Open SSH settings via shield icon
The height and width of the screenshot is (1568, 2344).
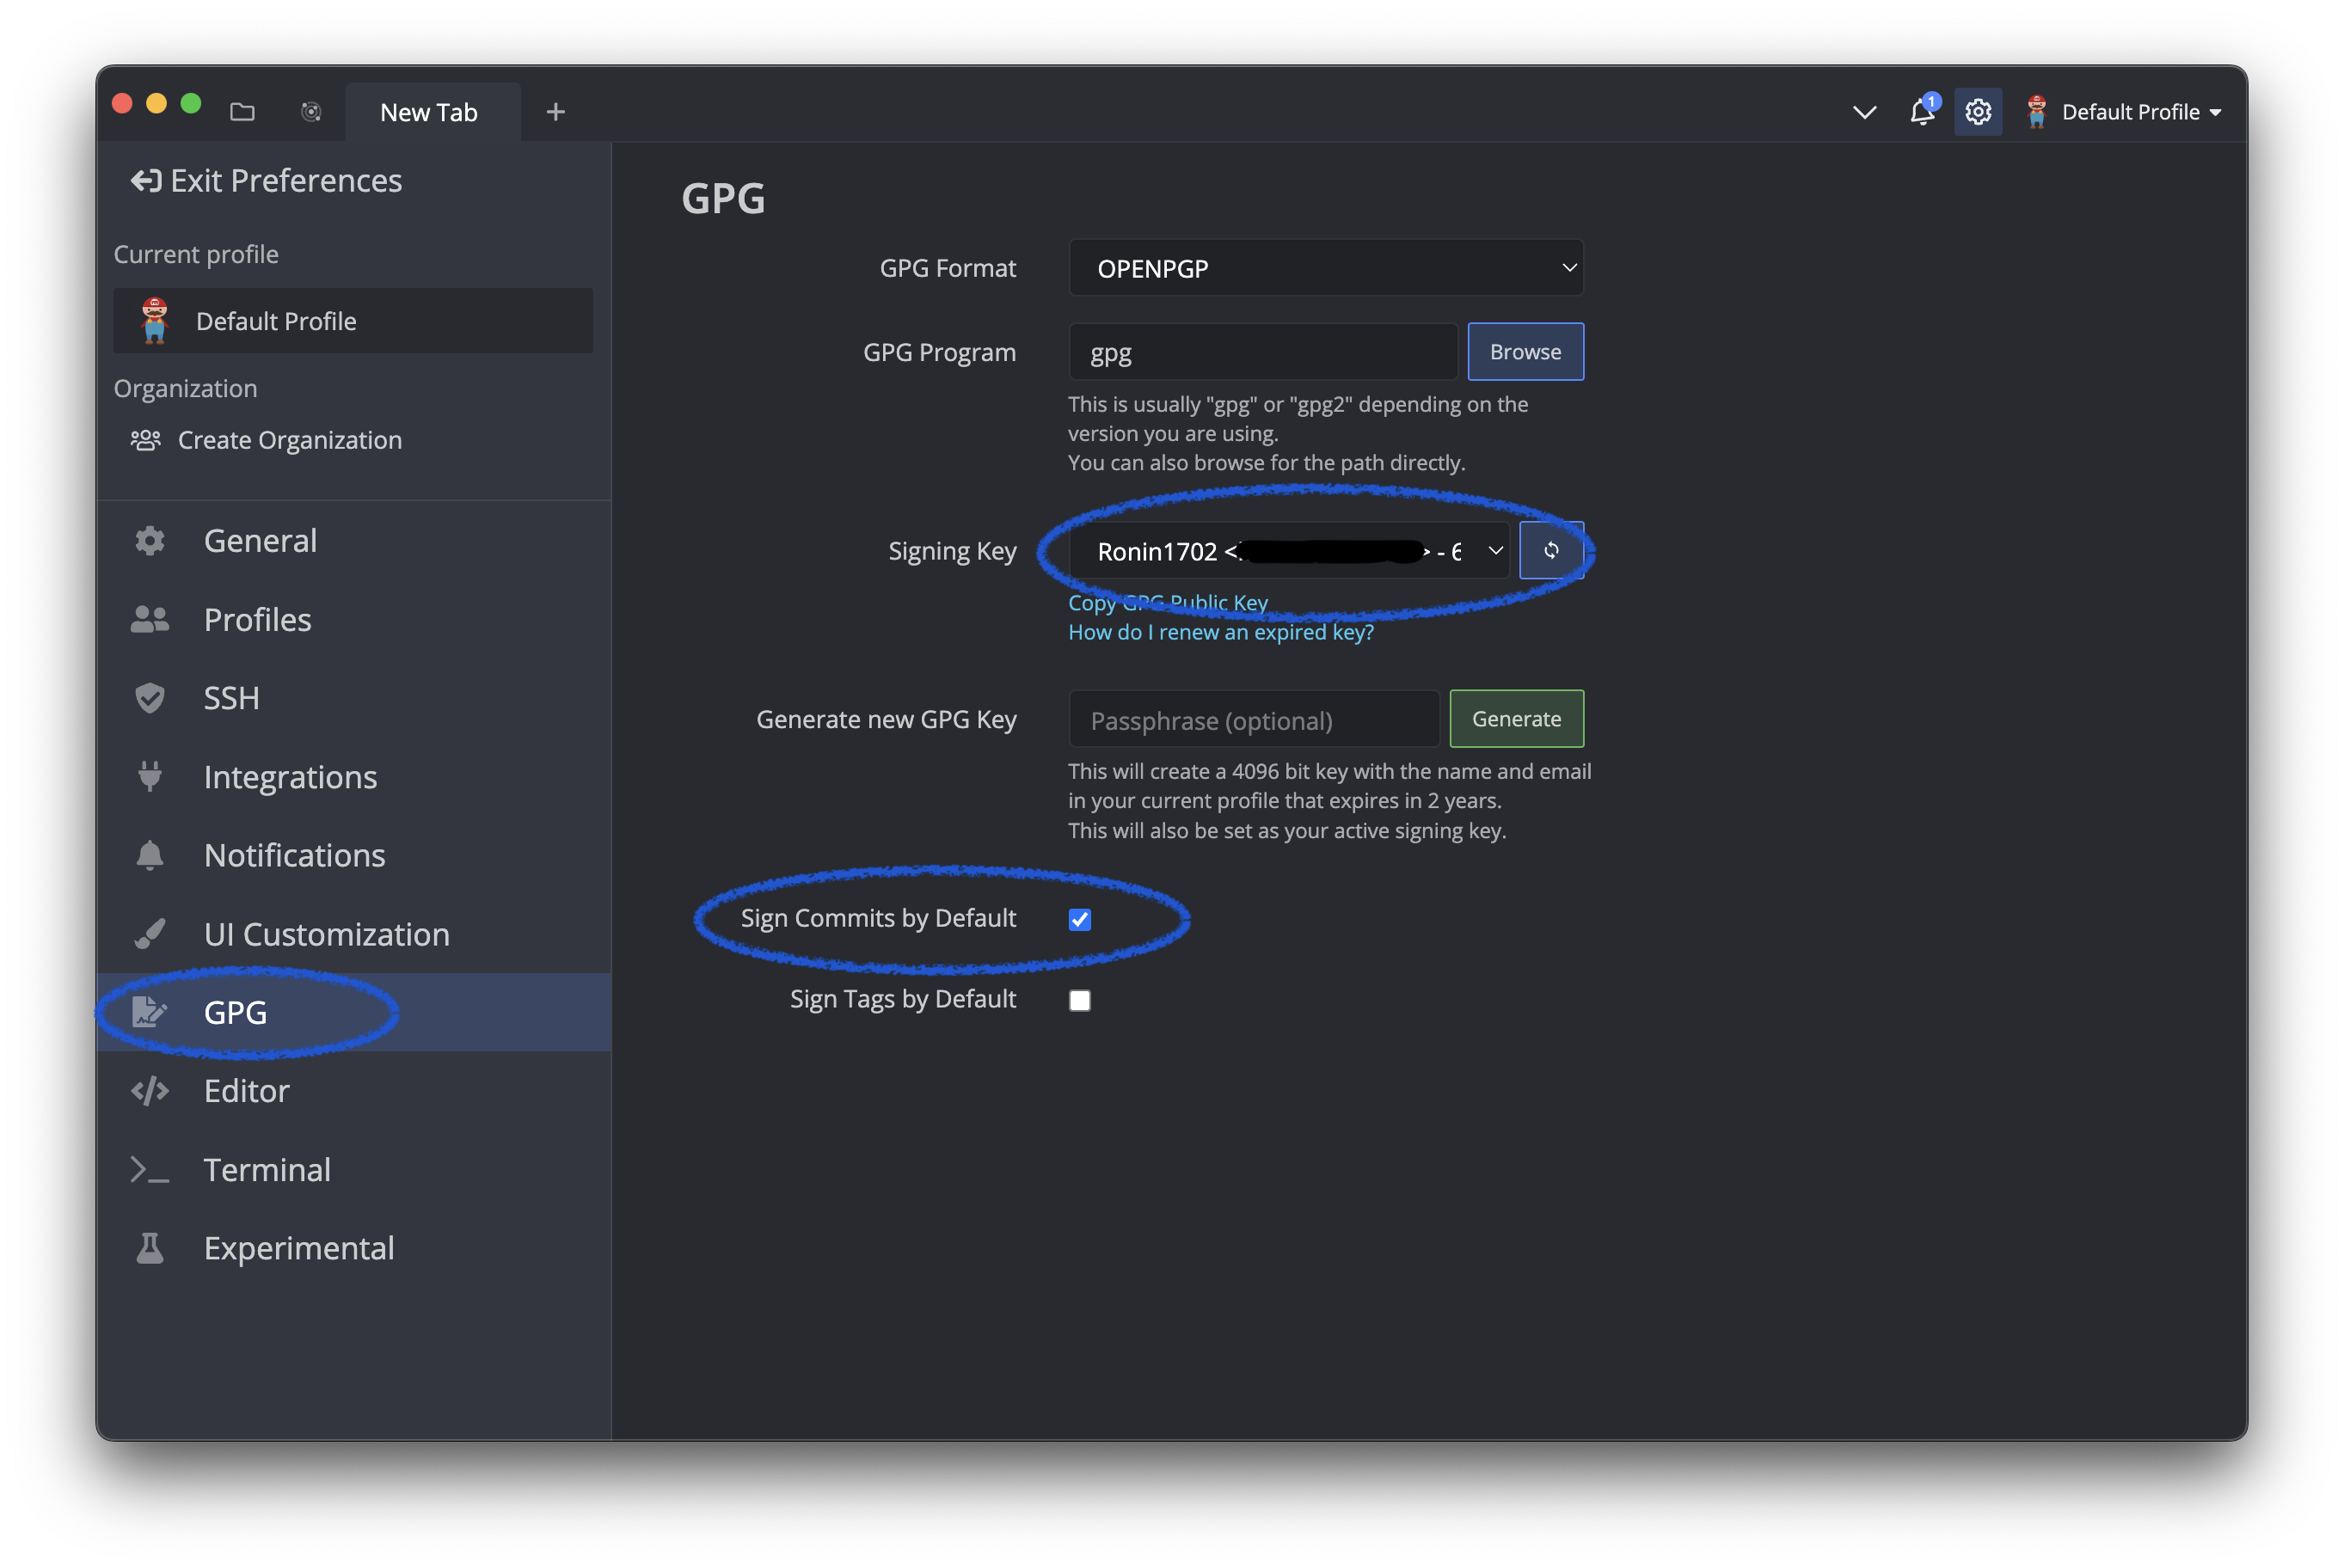point(150,698)
